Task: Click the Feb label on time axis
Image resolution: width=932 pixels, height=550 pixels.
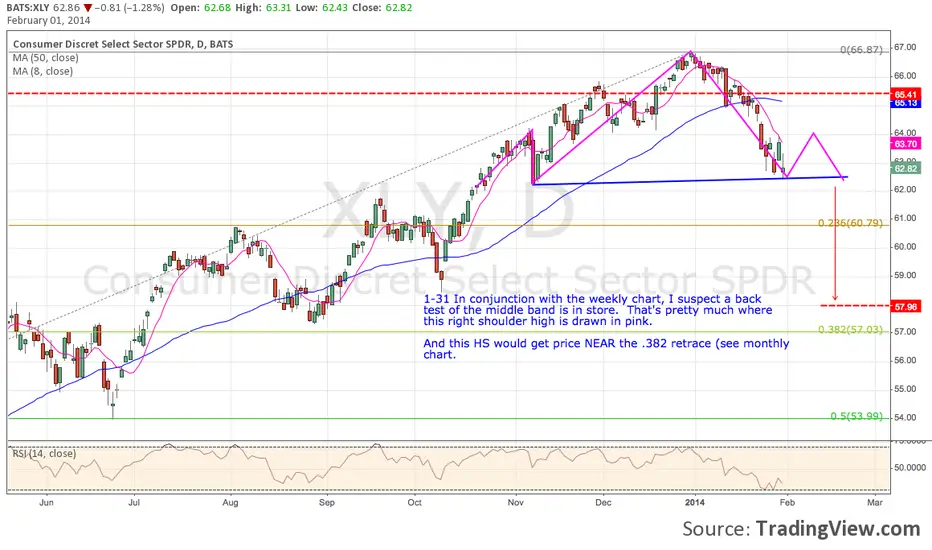Action: click(786, 502)
